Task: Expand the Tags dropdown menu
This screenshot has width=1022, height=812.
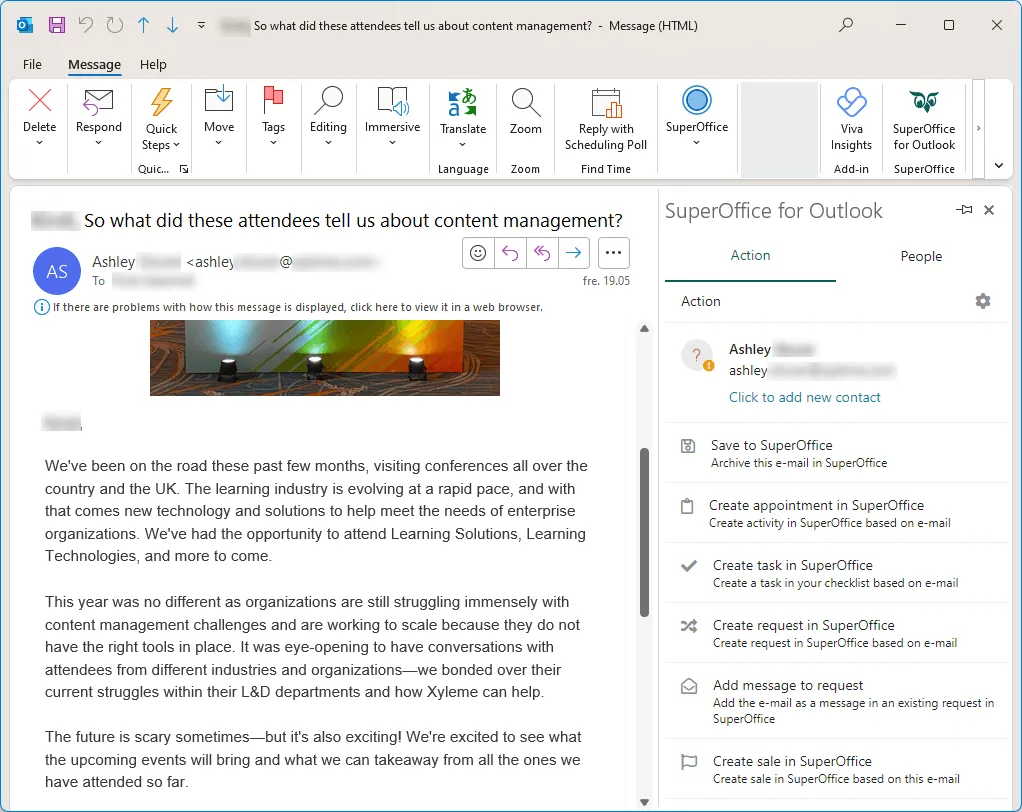Action: click(x=273, y=143)
